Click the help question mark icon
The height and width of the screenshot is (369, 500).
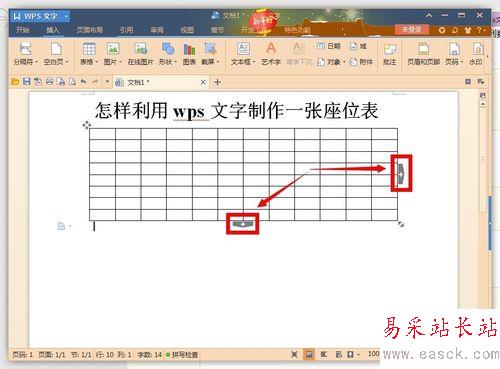coord(479,30)
